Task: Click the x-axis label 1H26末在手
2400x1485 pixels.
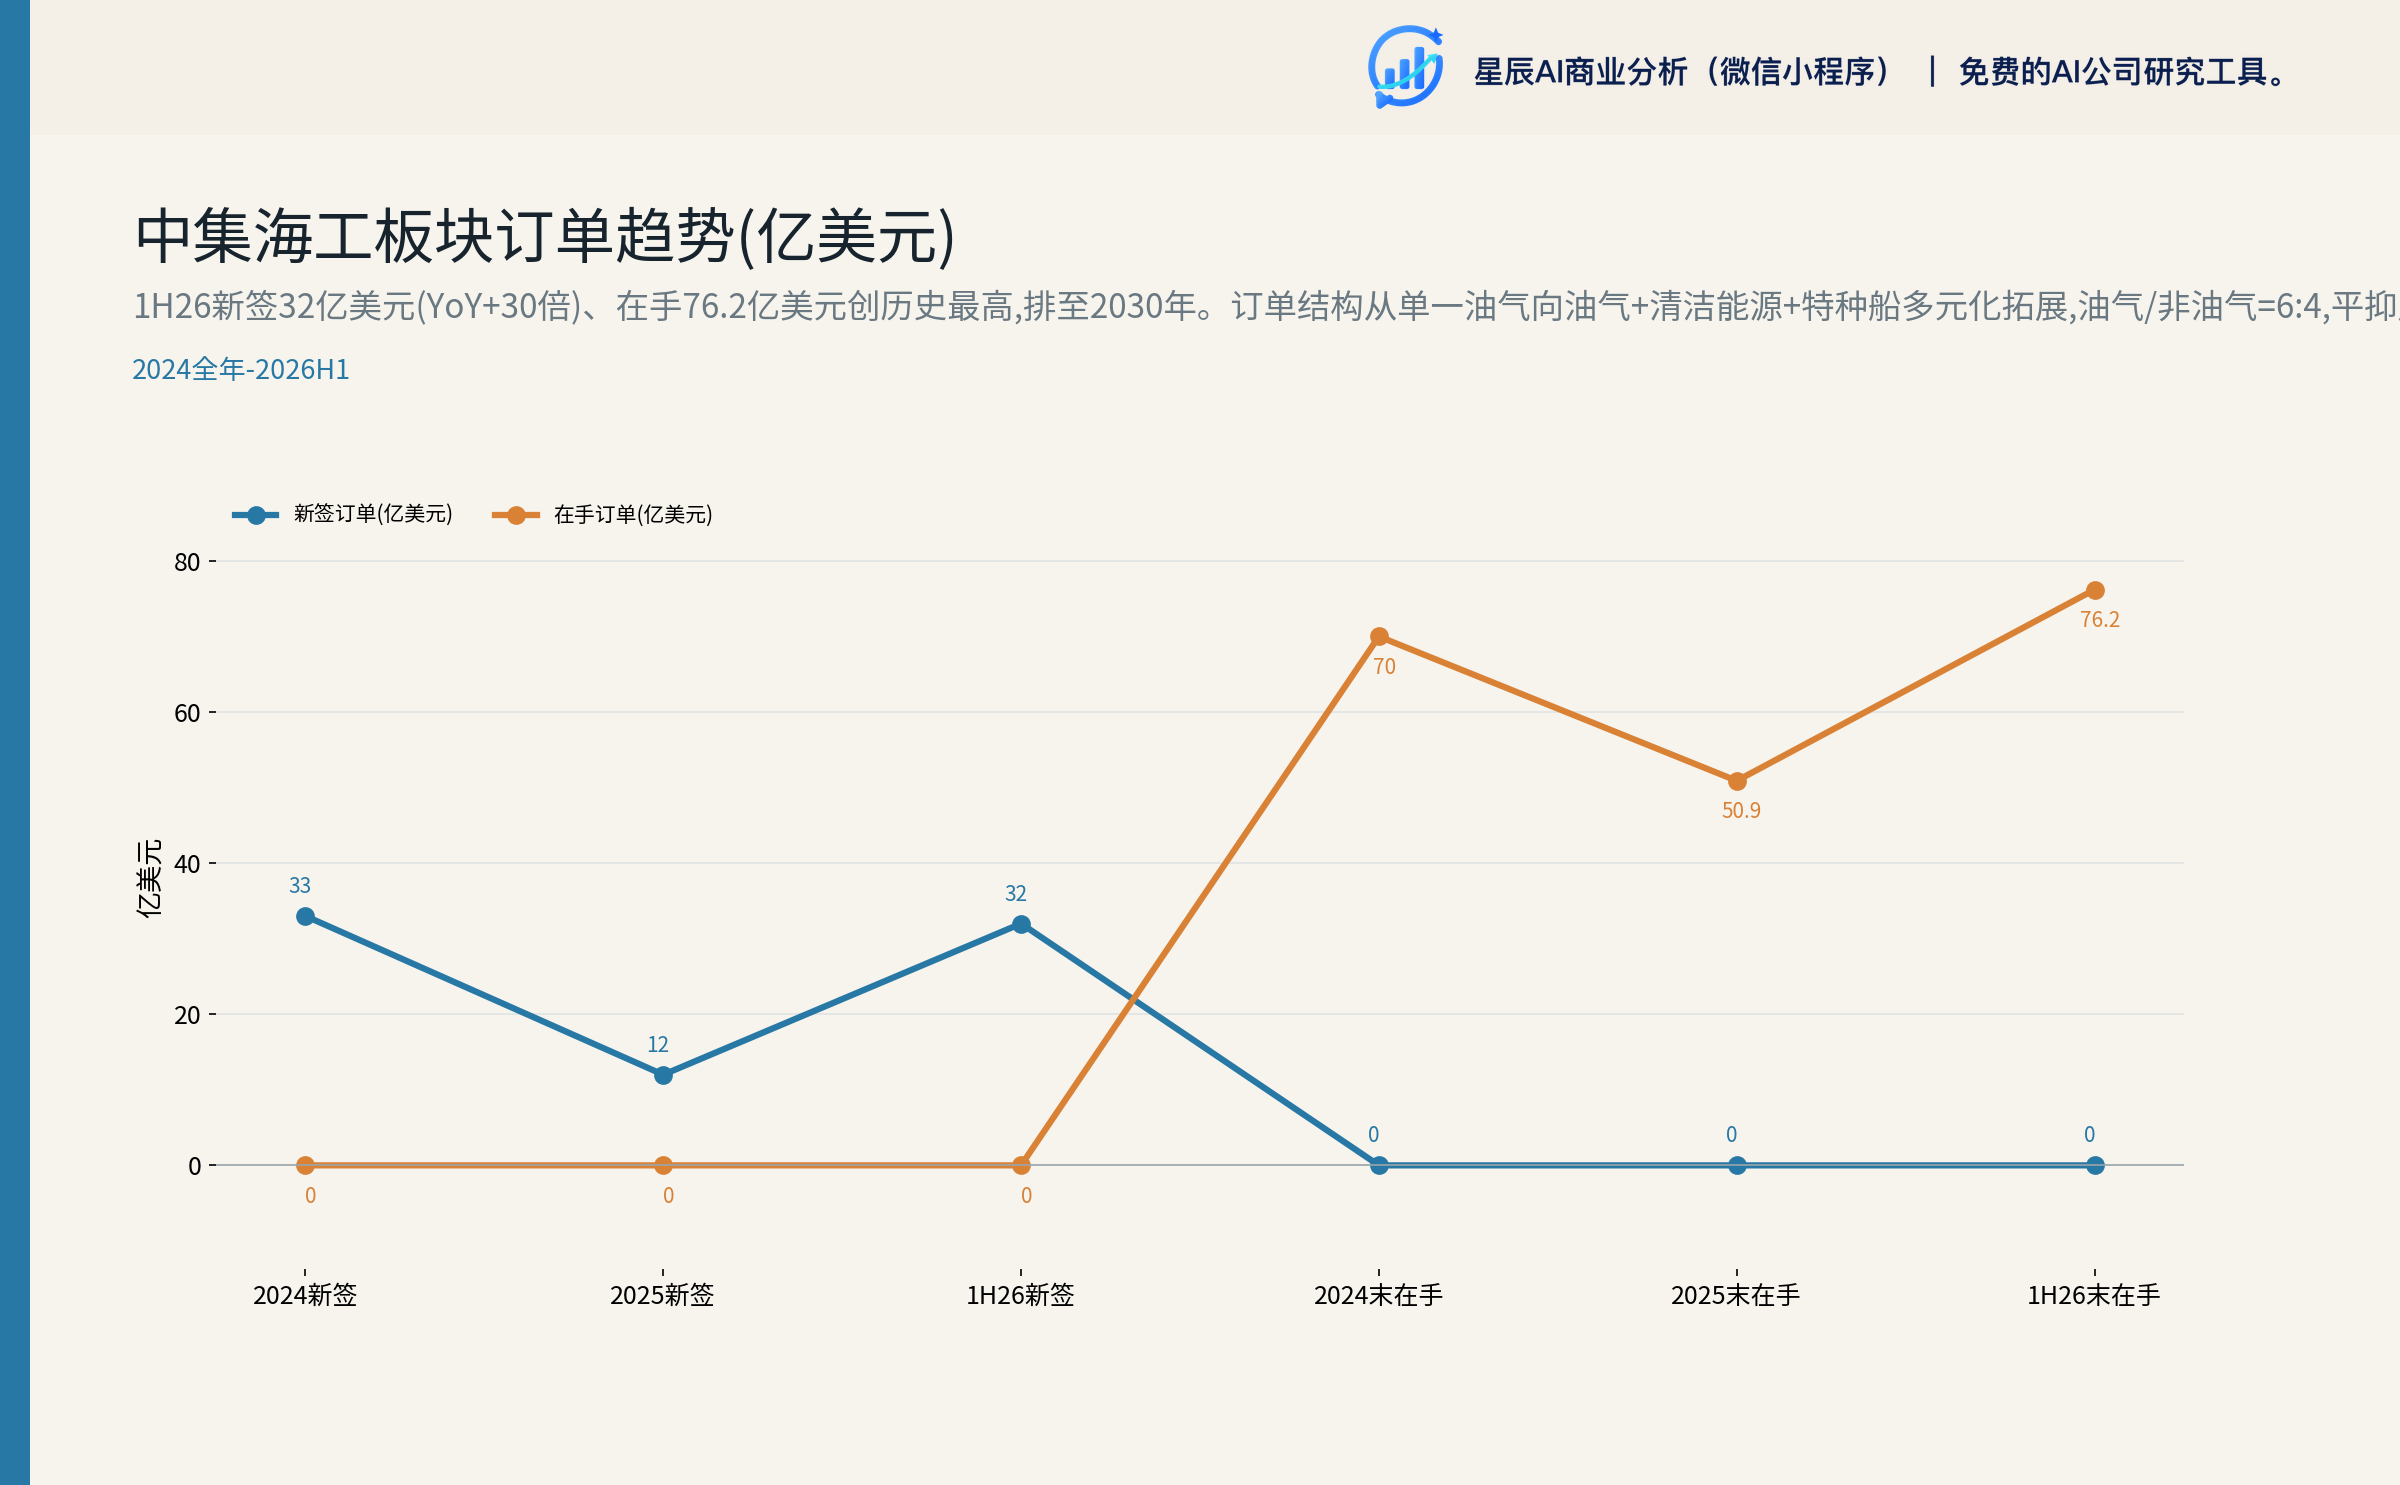Action: pyautogui.click(x=2094, y=1295)
